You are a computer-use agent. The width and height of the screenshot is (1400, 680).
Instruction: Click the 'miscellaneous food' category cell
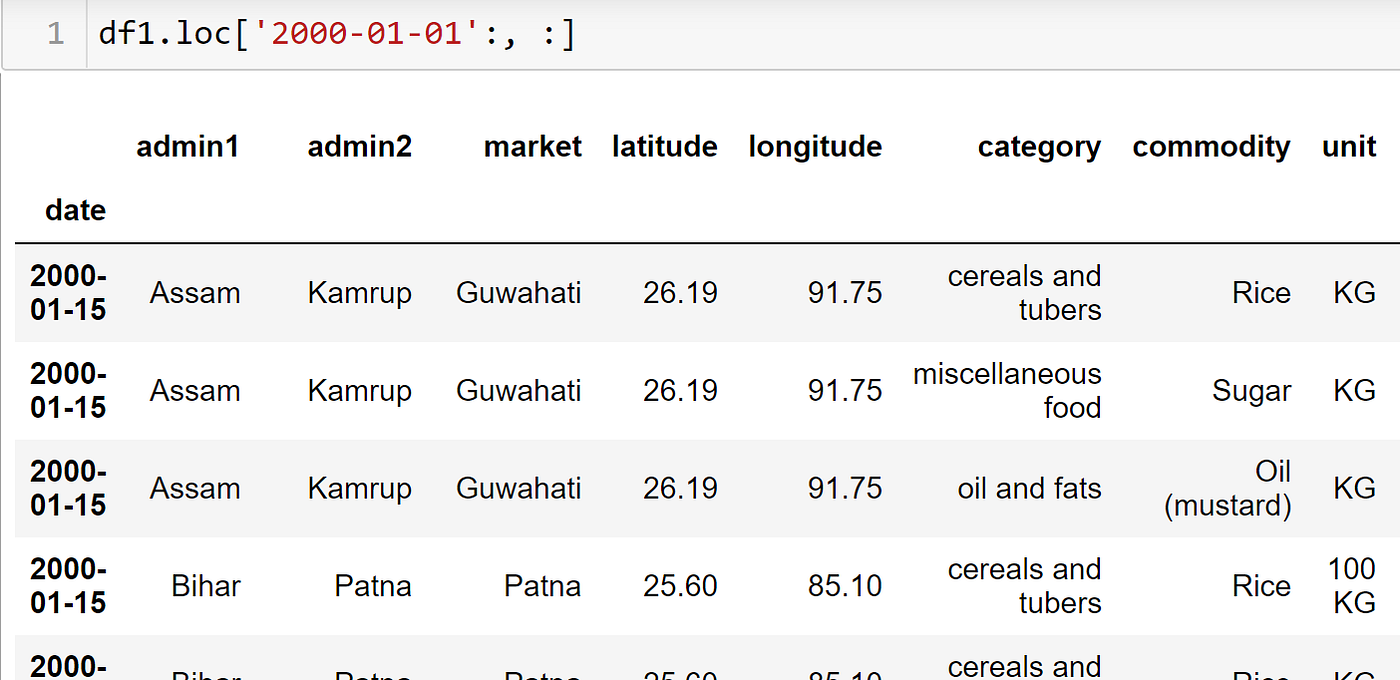[x=1007, y=391]
